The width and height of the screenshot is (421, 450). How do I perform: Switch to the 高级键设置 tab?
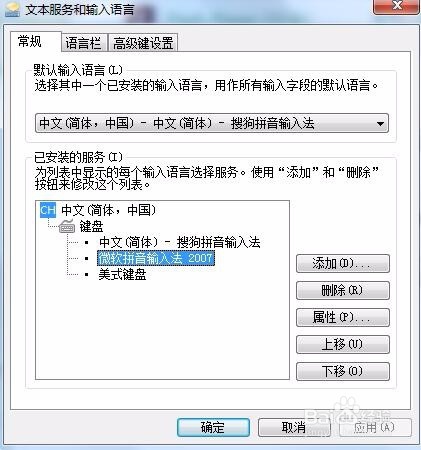tap(143, 43)
